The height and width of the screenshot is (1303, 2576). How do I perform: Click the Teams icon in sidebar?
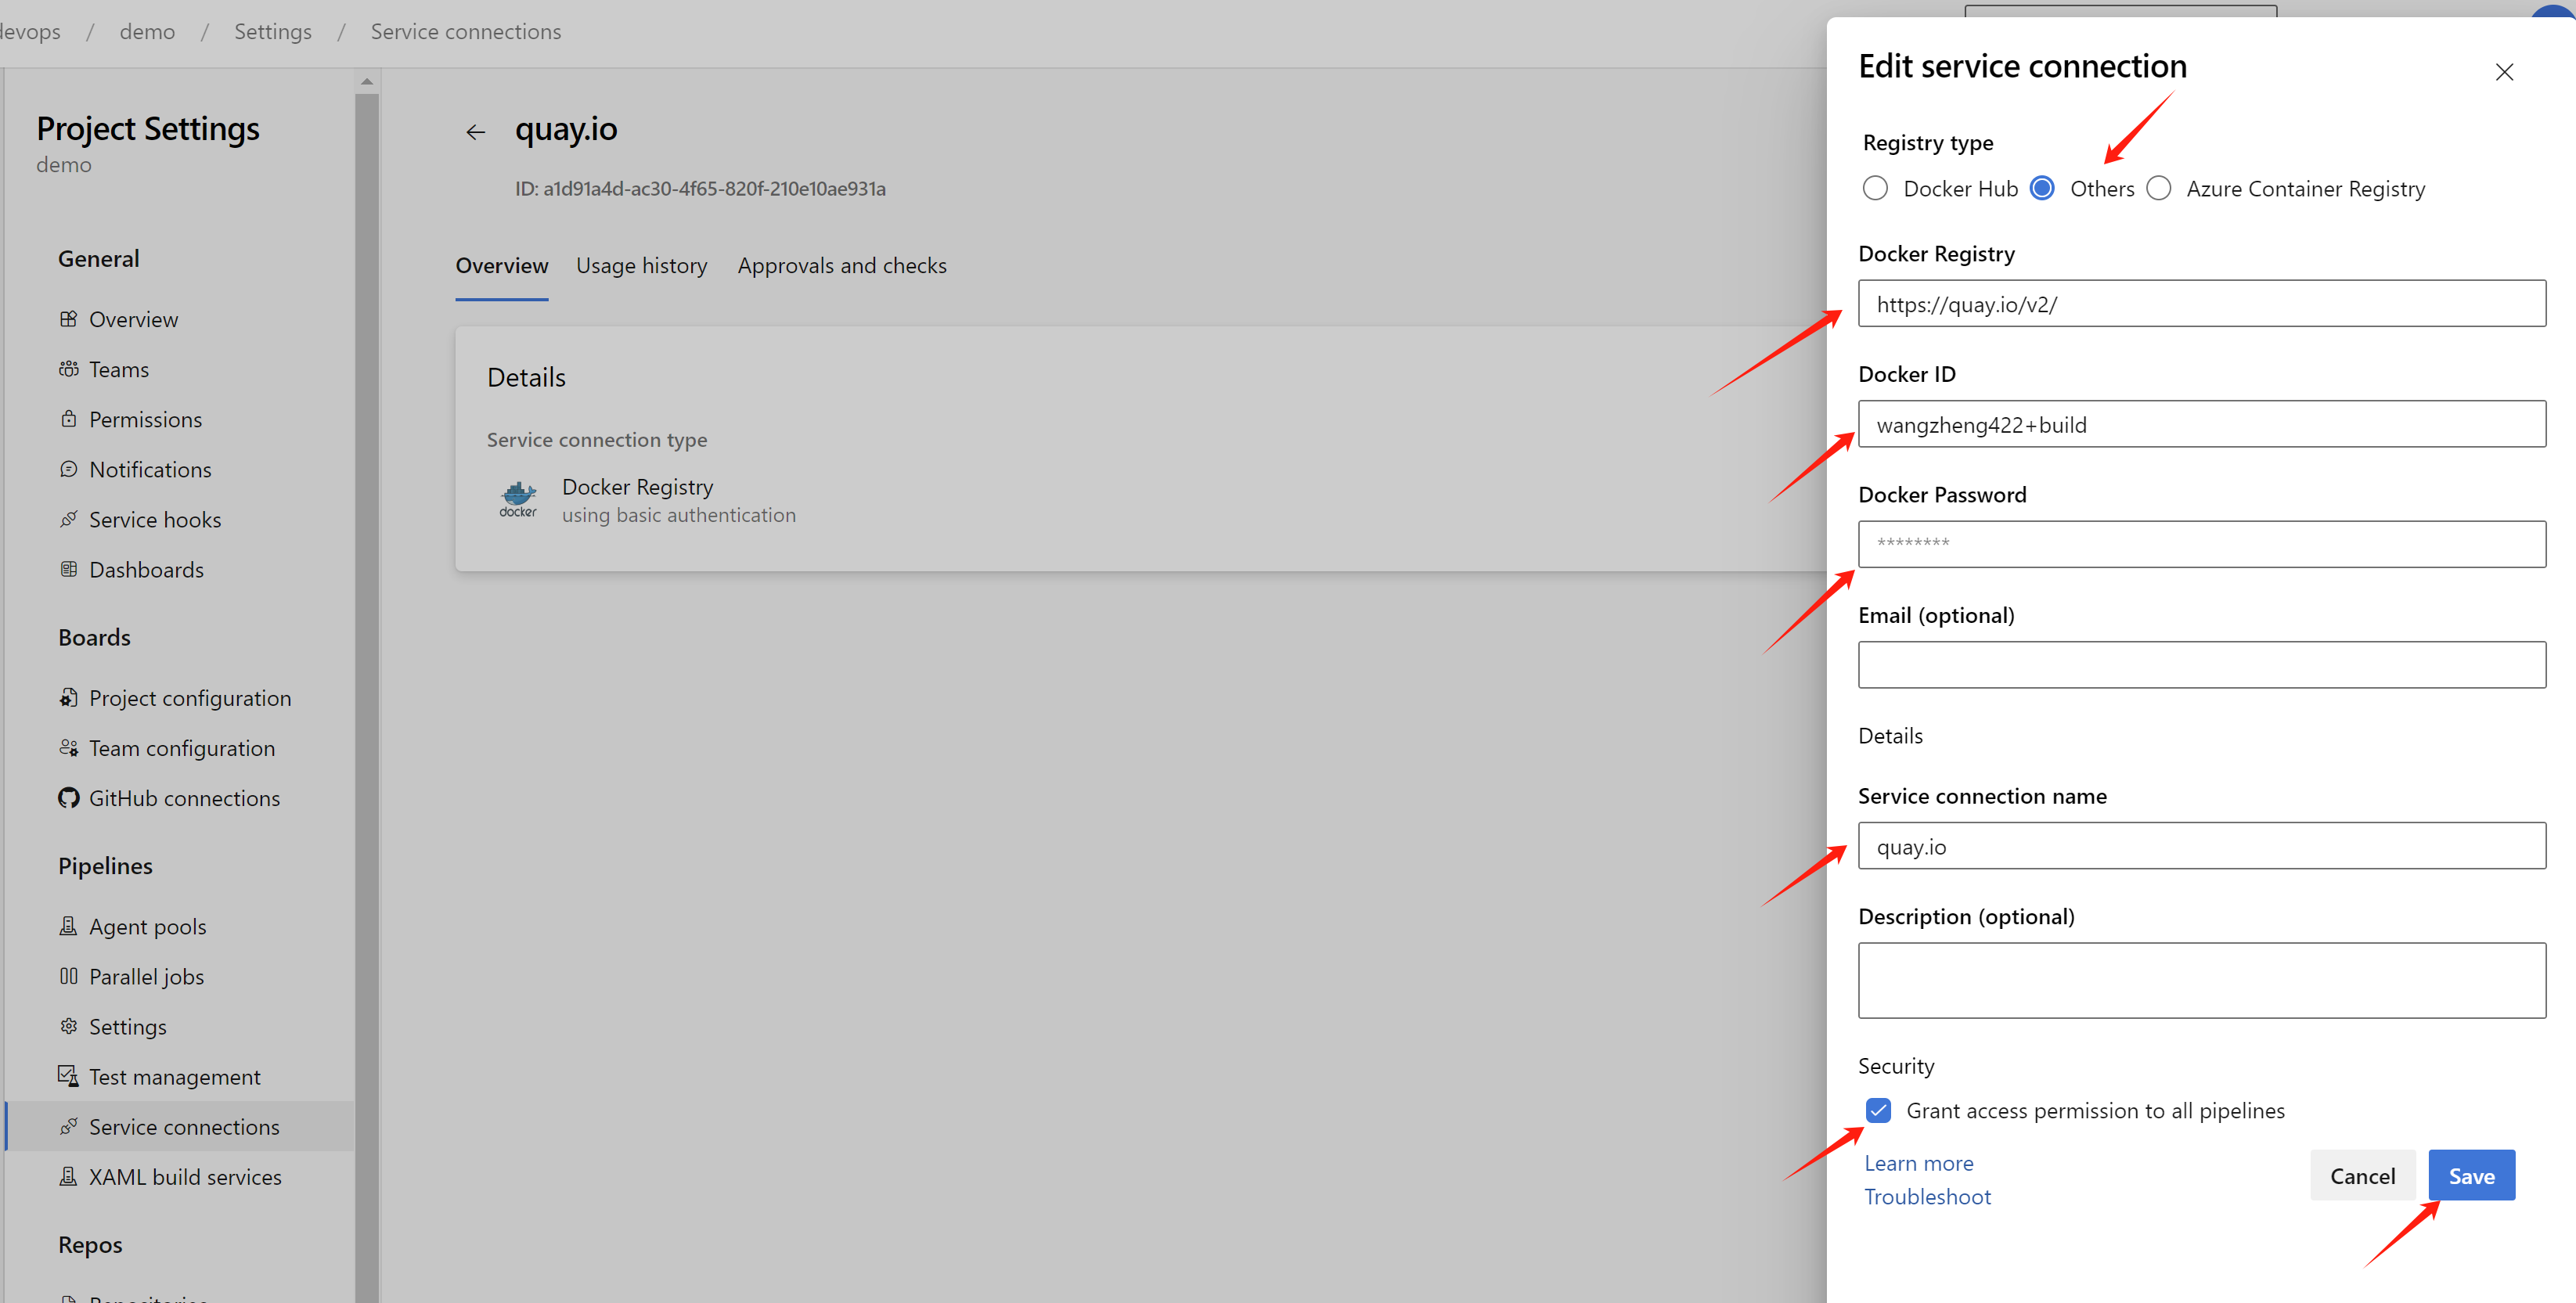click(x=68, y=369)
